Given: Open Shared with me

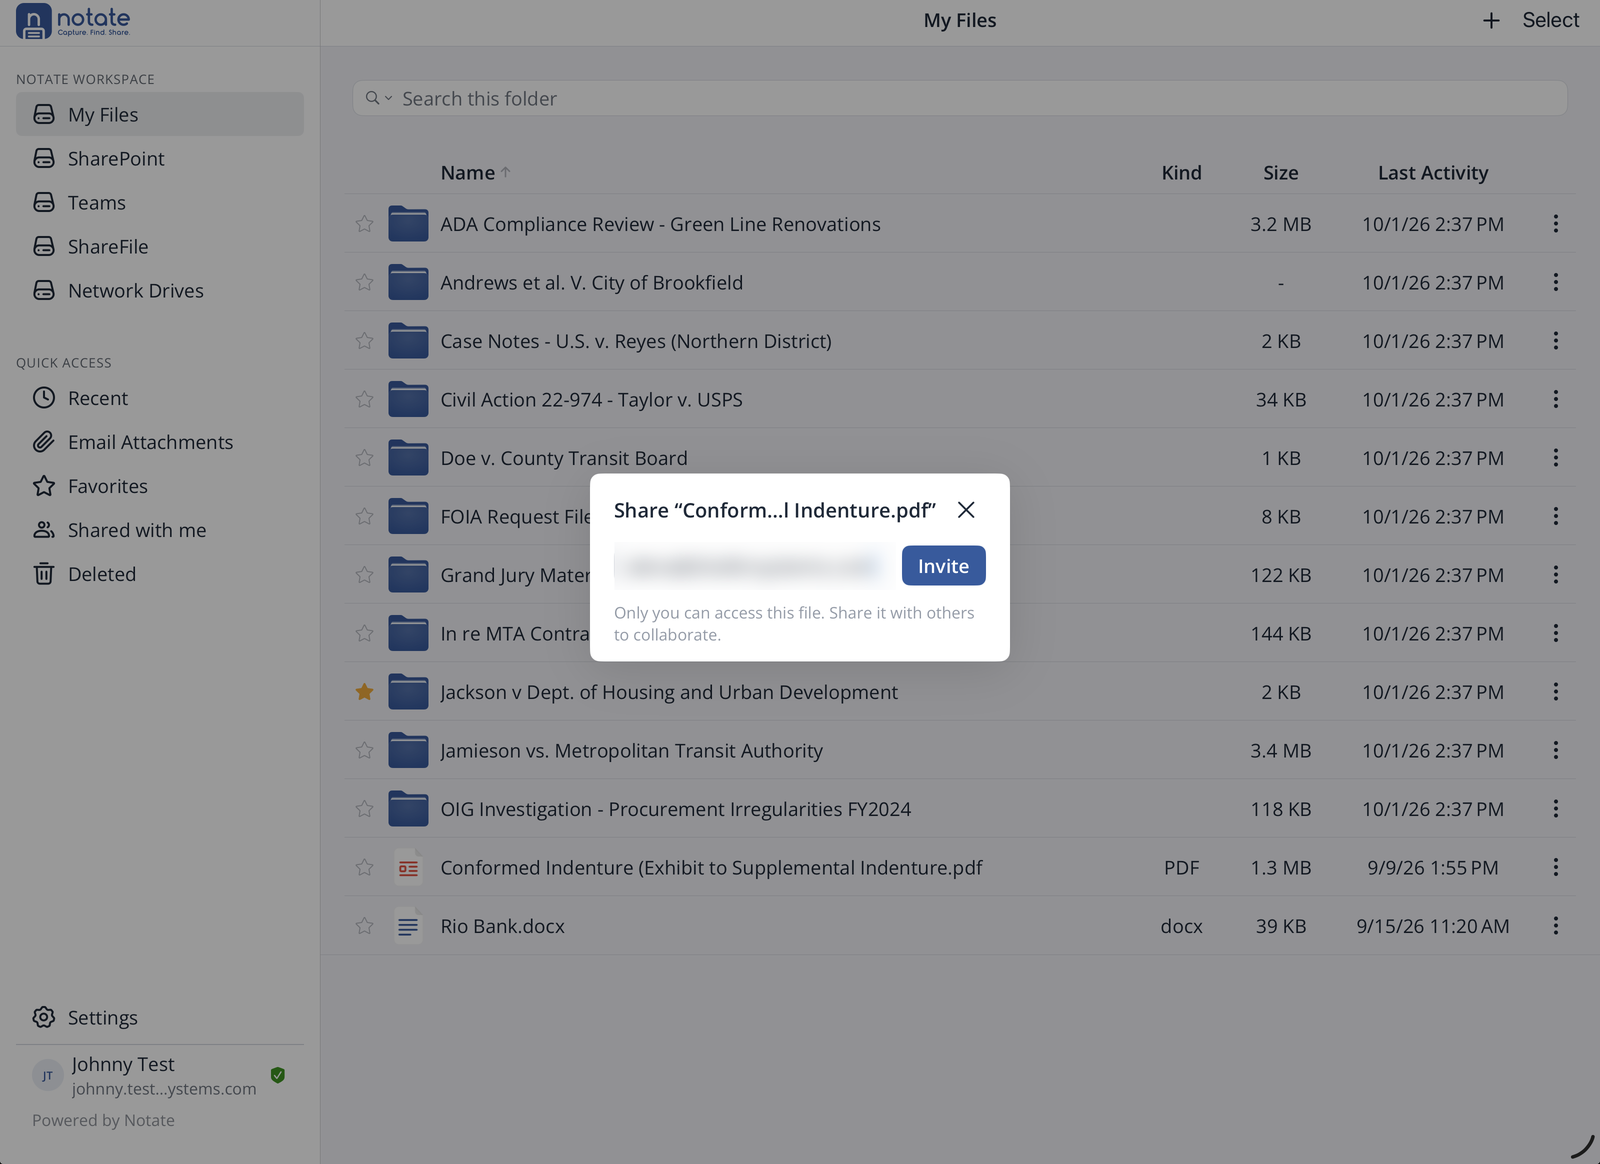Looking at the screenshot, I should pos(160,530).
